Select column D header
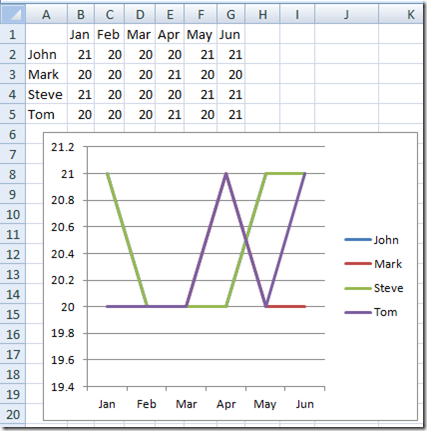The width and height of the screenshot is (427, 431). coord(140,14)
